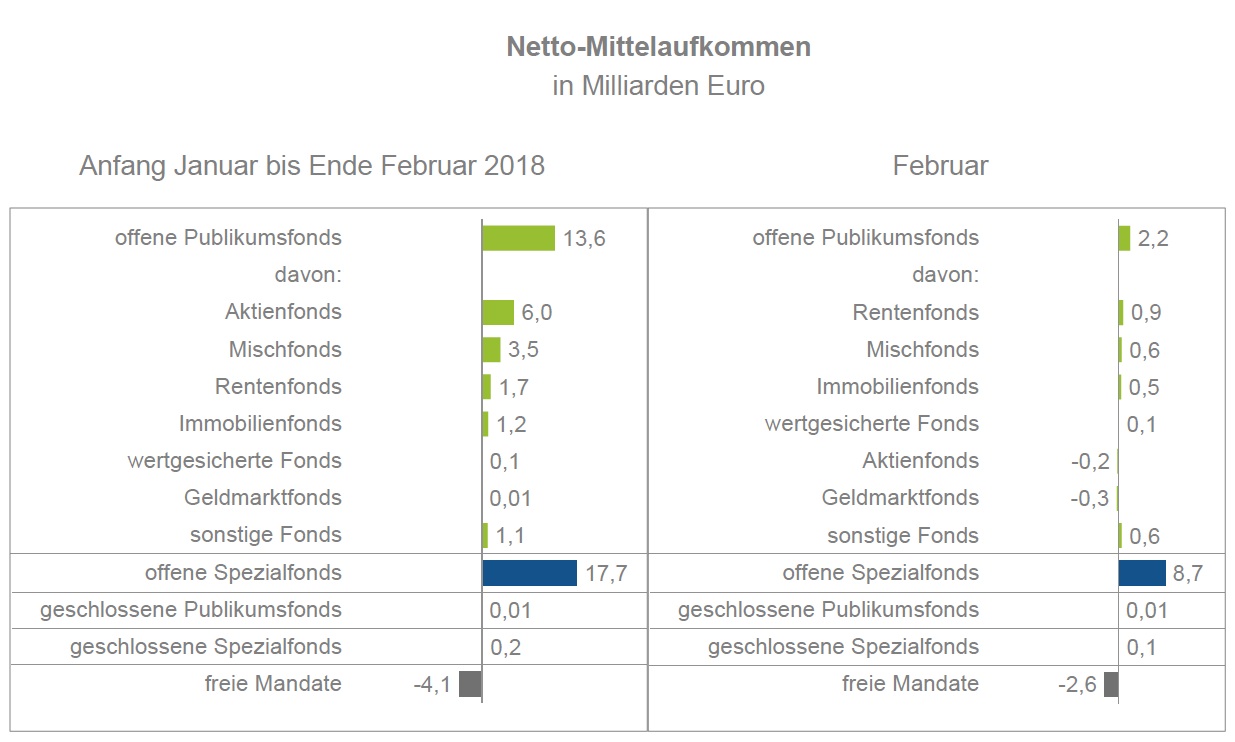Screen dimensions: 1235x742
Task: Click the -0,2 Aktienfonds value
Action: pyautogui.click(x=1090, y=461)
